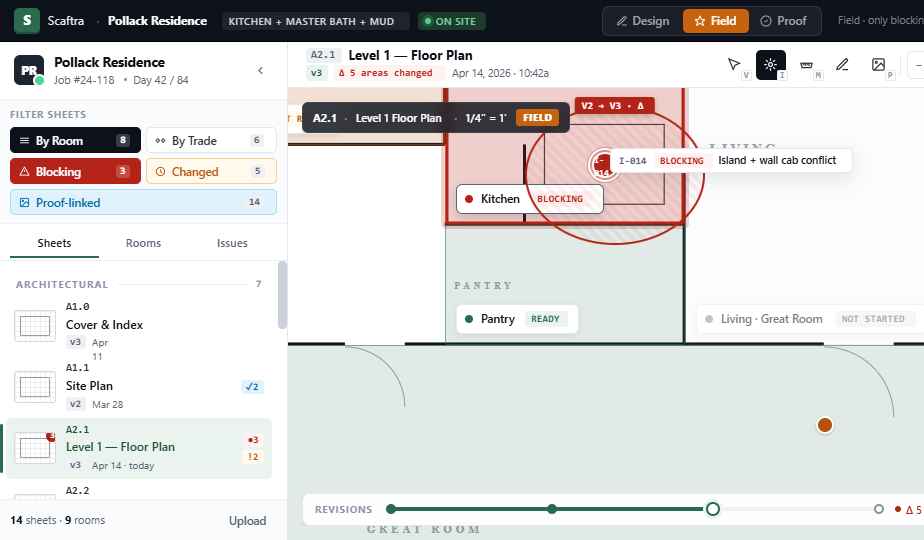924x540 pixels.
Task: Click the orange FIELD badge in the sheet banner
Action: [x=537, y=117]
